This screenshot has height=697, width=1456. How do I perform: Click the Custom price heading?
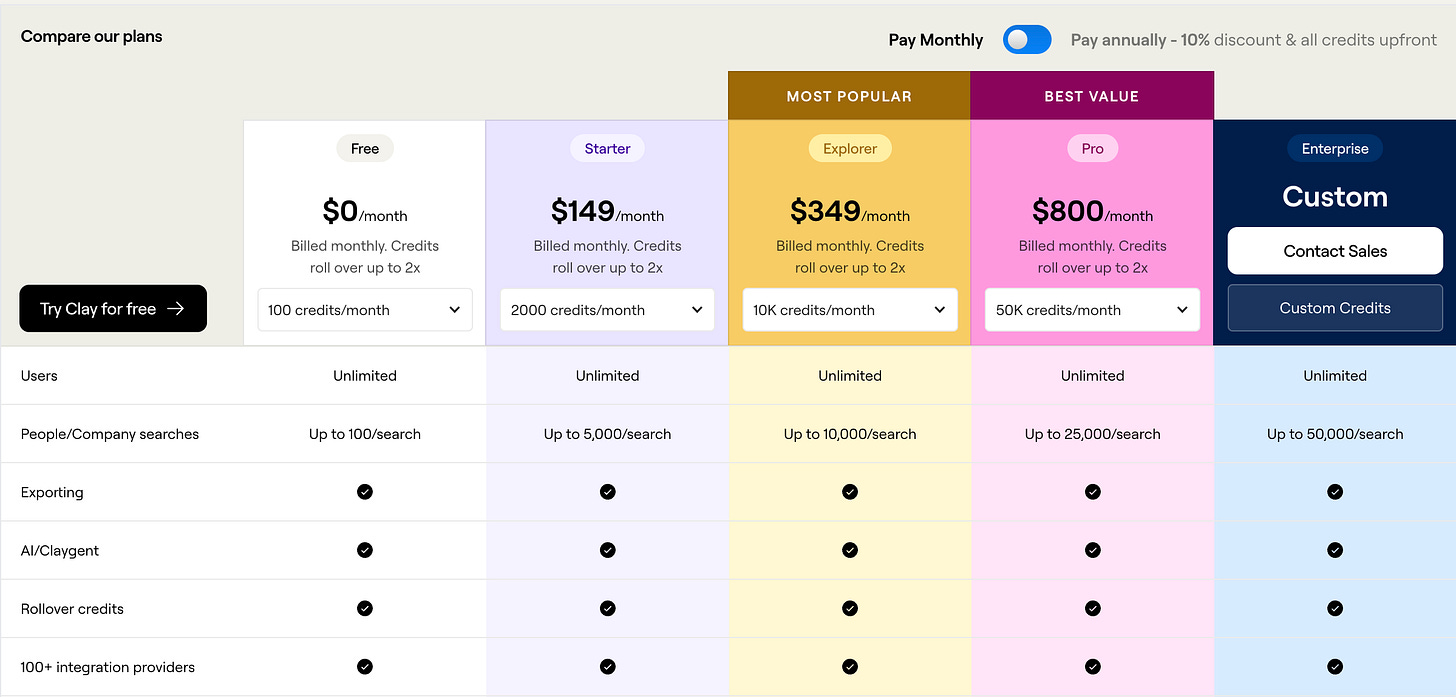point(1335,197)
